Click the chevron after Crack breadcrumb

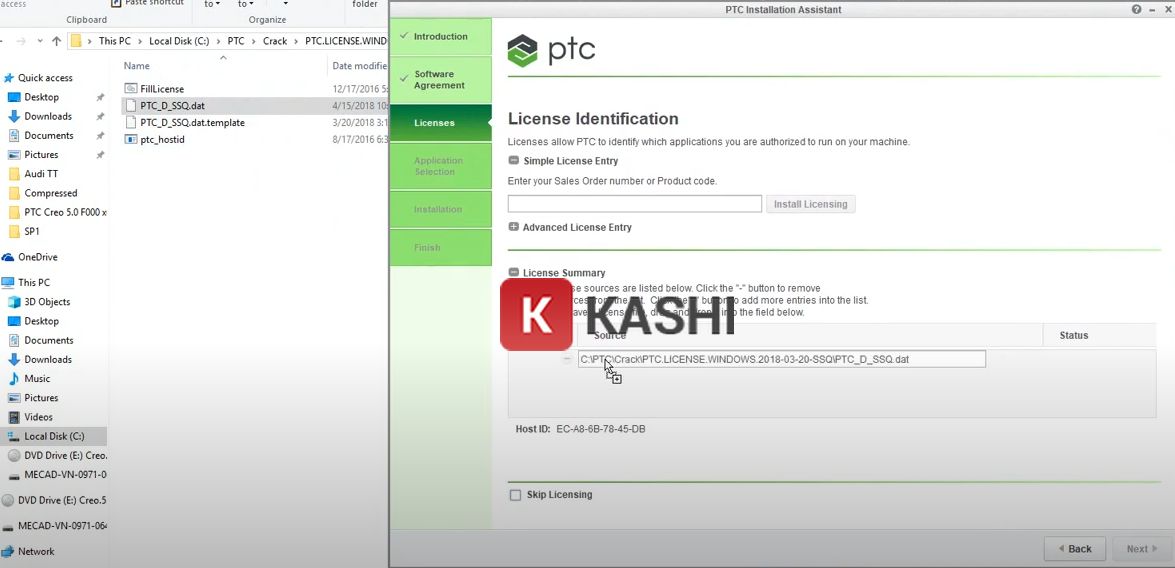tap(296, 41)
